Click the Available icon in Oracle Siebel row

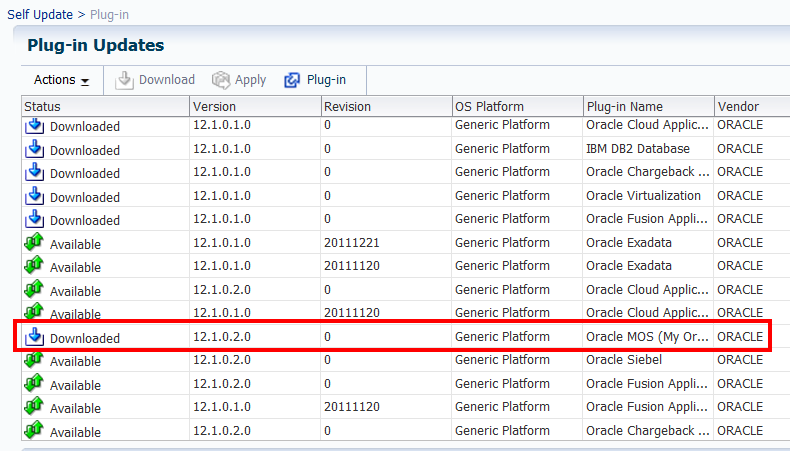tap(34, 360)
